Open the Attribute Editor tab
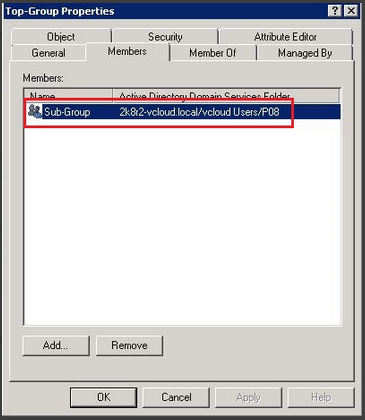The image size is (365, 420). 286,37
